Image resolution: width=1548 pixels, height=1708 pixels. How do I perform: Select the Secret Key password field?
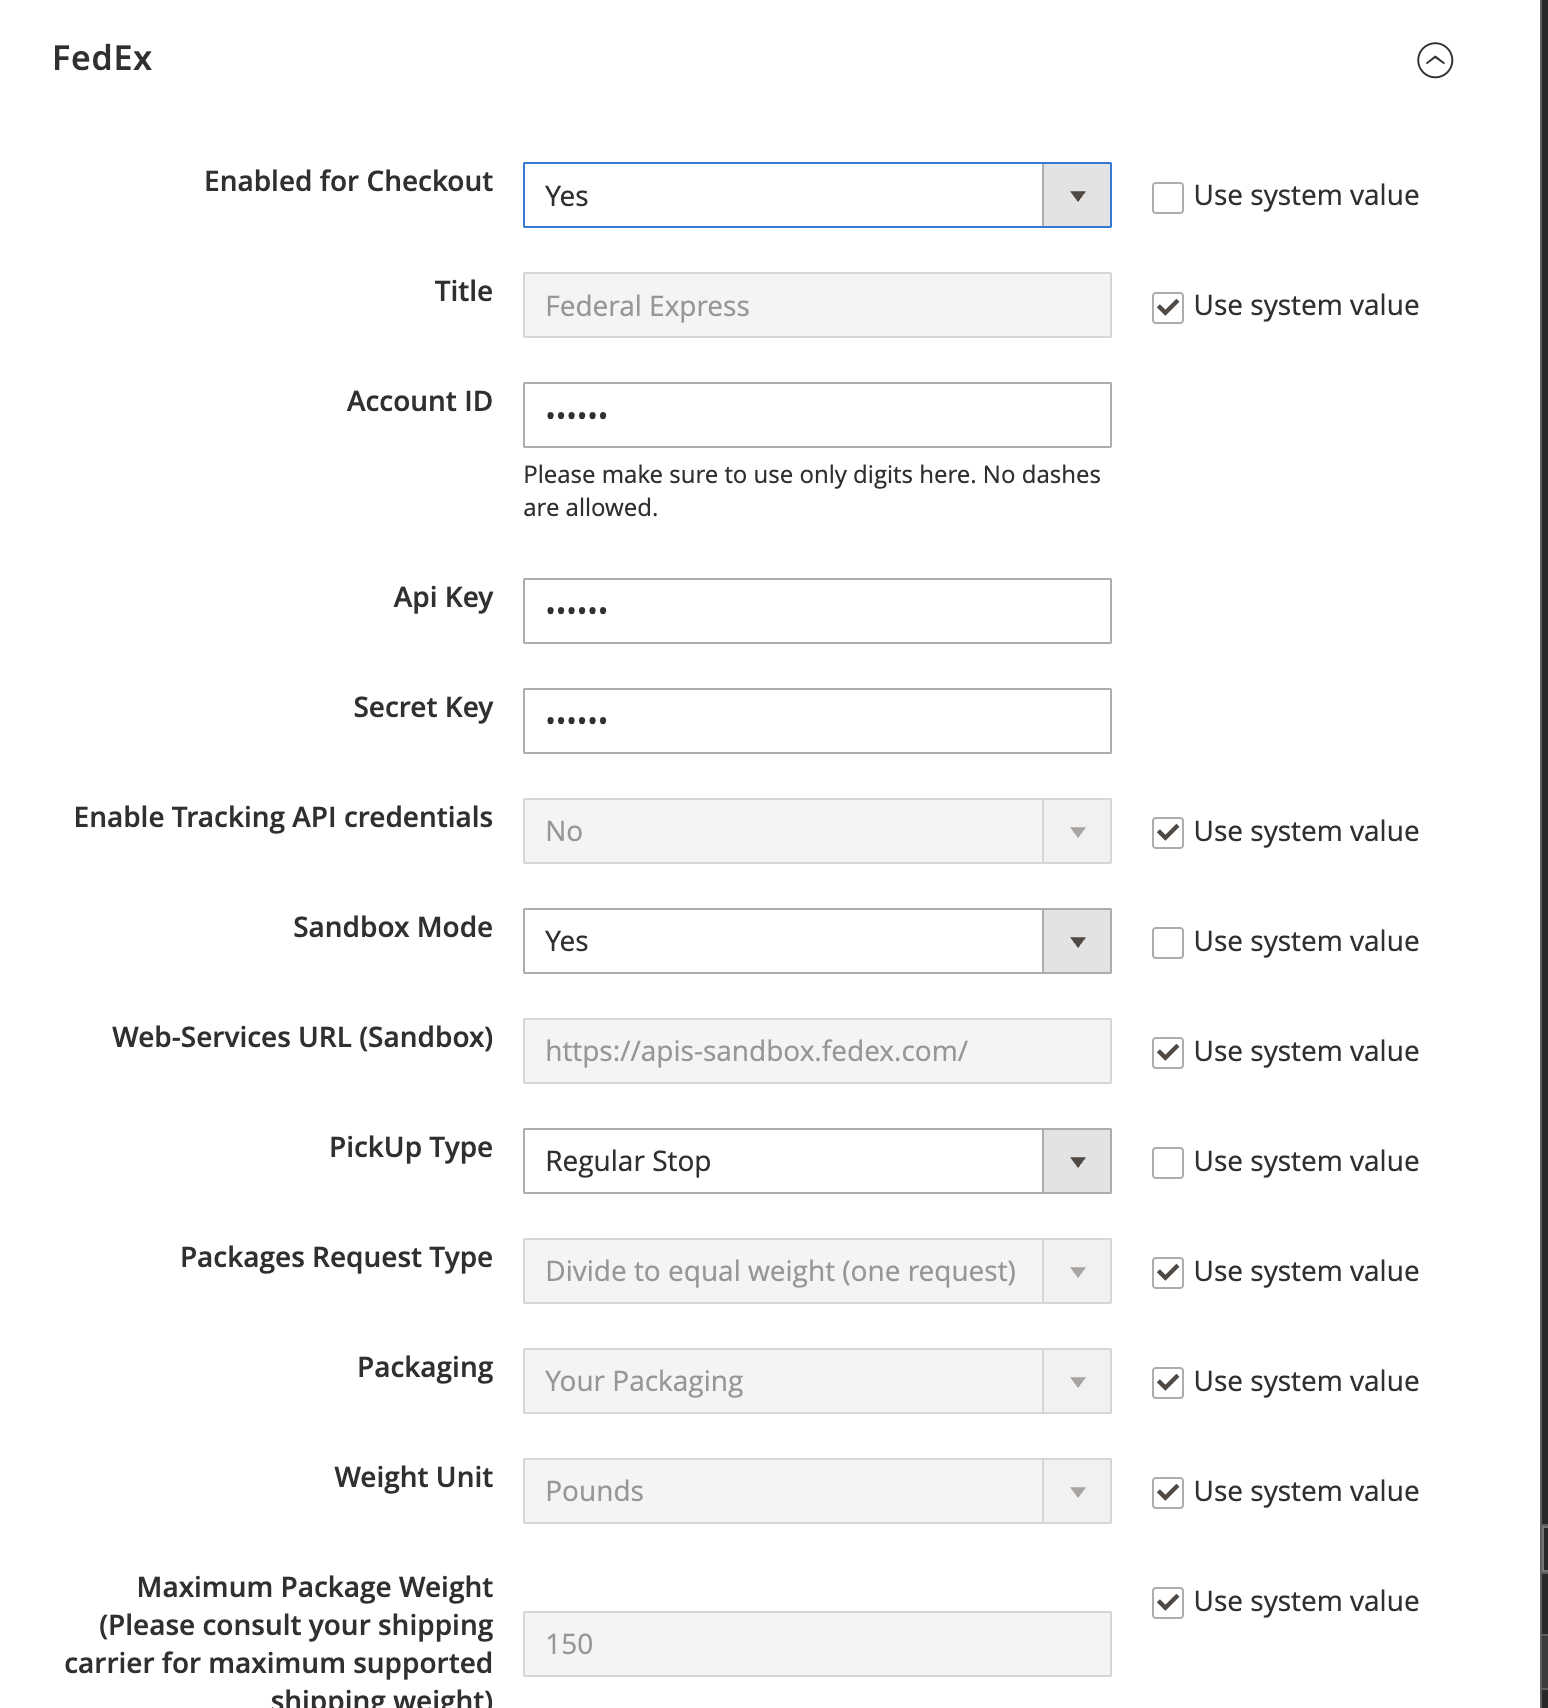tap(817, 721)
